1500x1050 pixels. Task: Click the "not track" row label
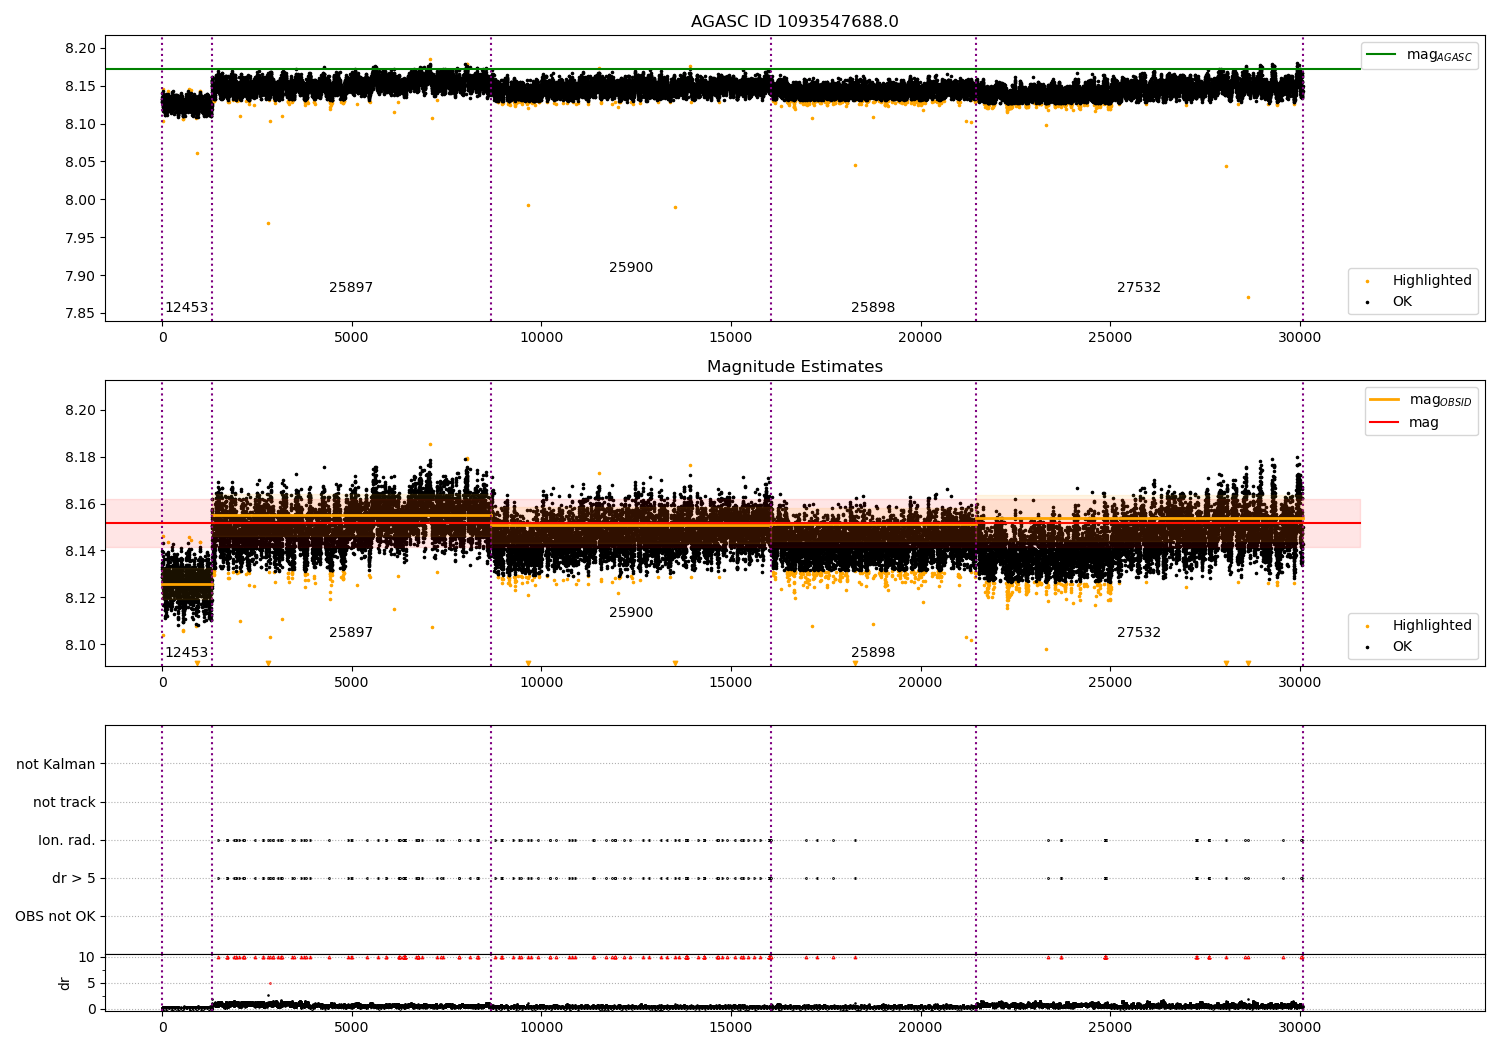coord(64,802)
